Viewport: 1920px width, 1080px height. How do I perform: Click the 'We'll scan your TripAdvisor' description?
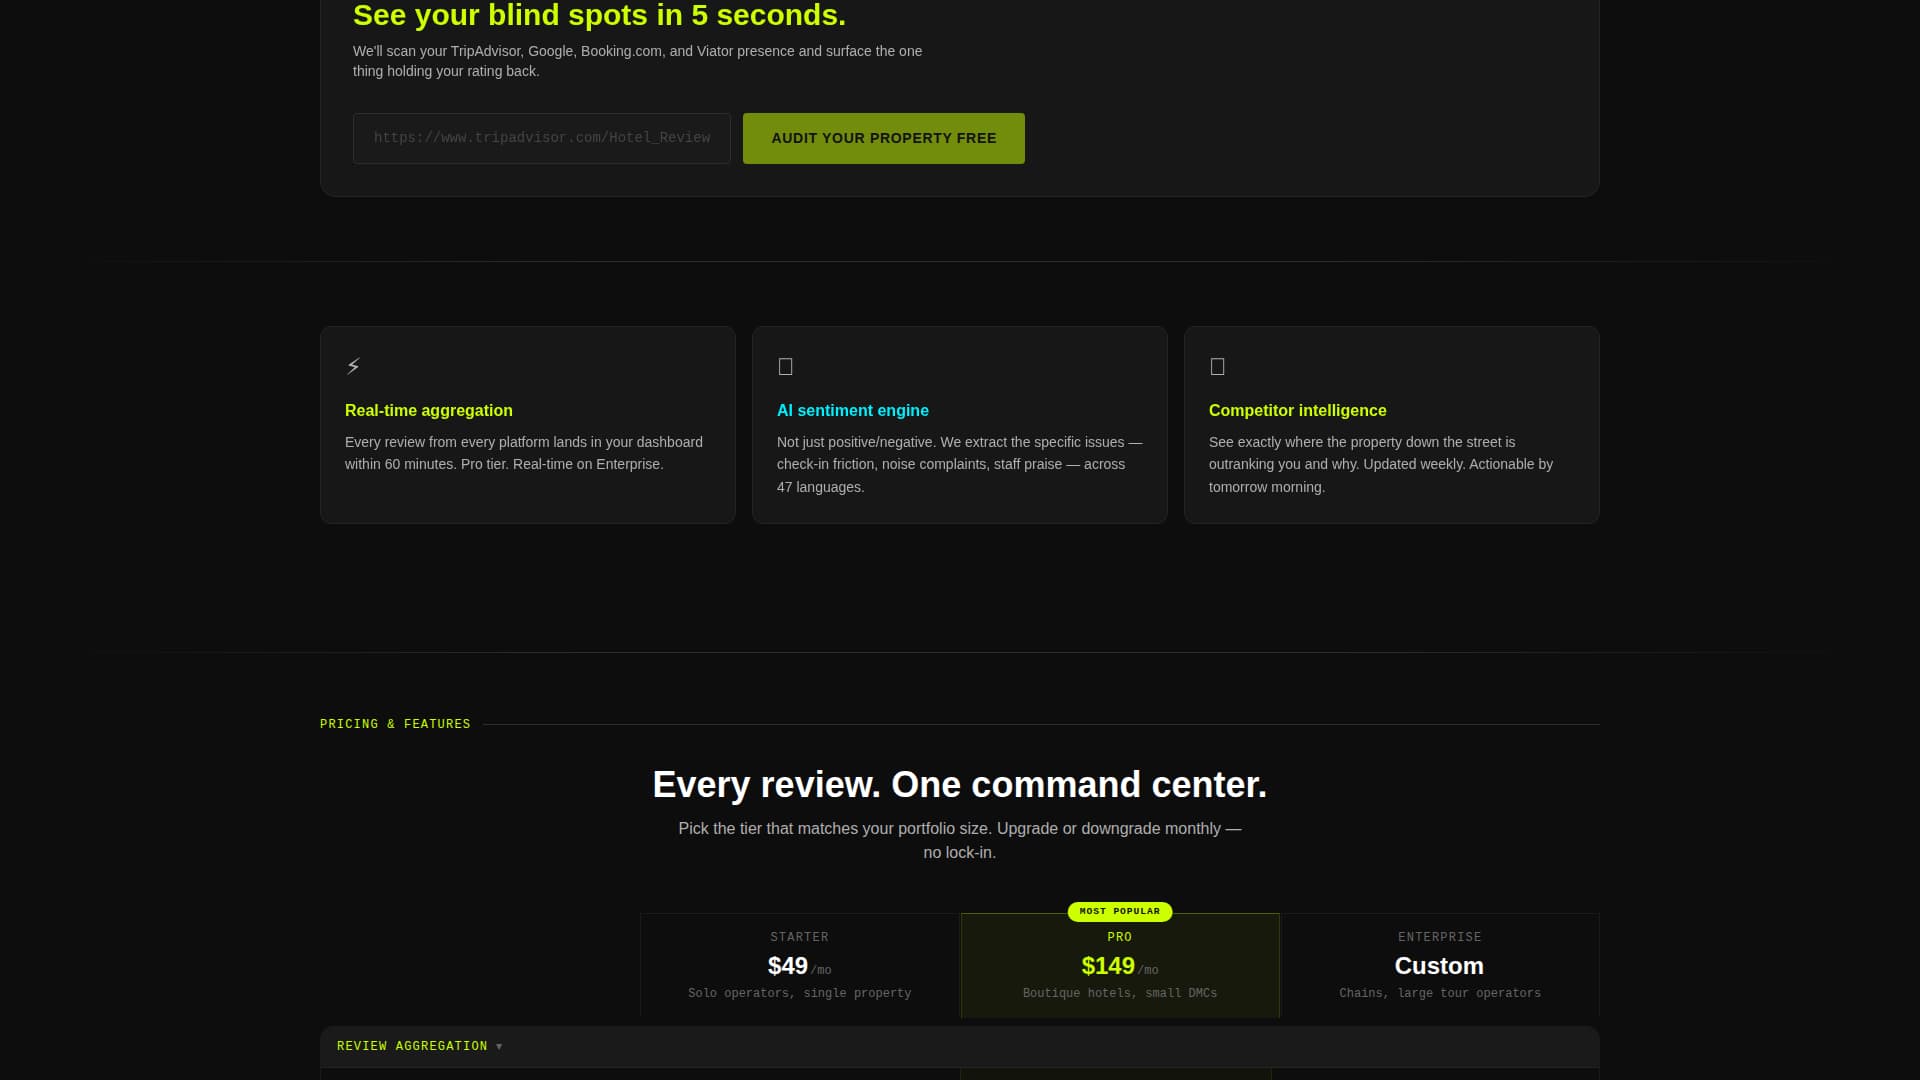coord(637,61)
